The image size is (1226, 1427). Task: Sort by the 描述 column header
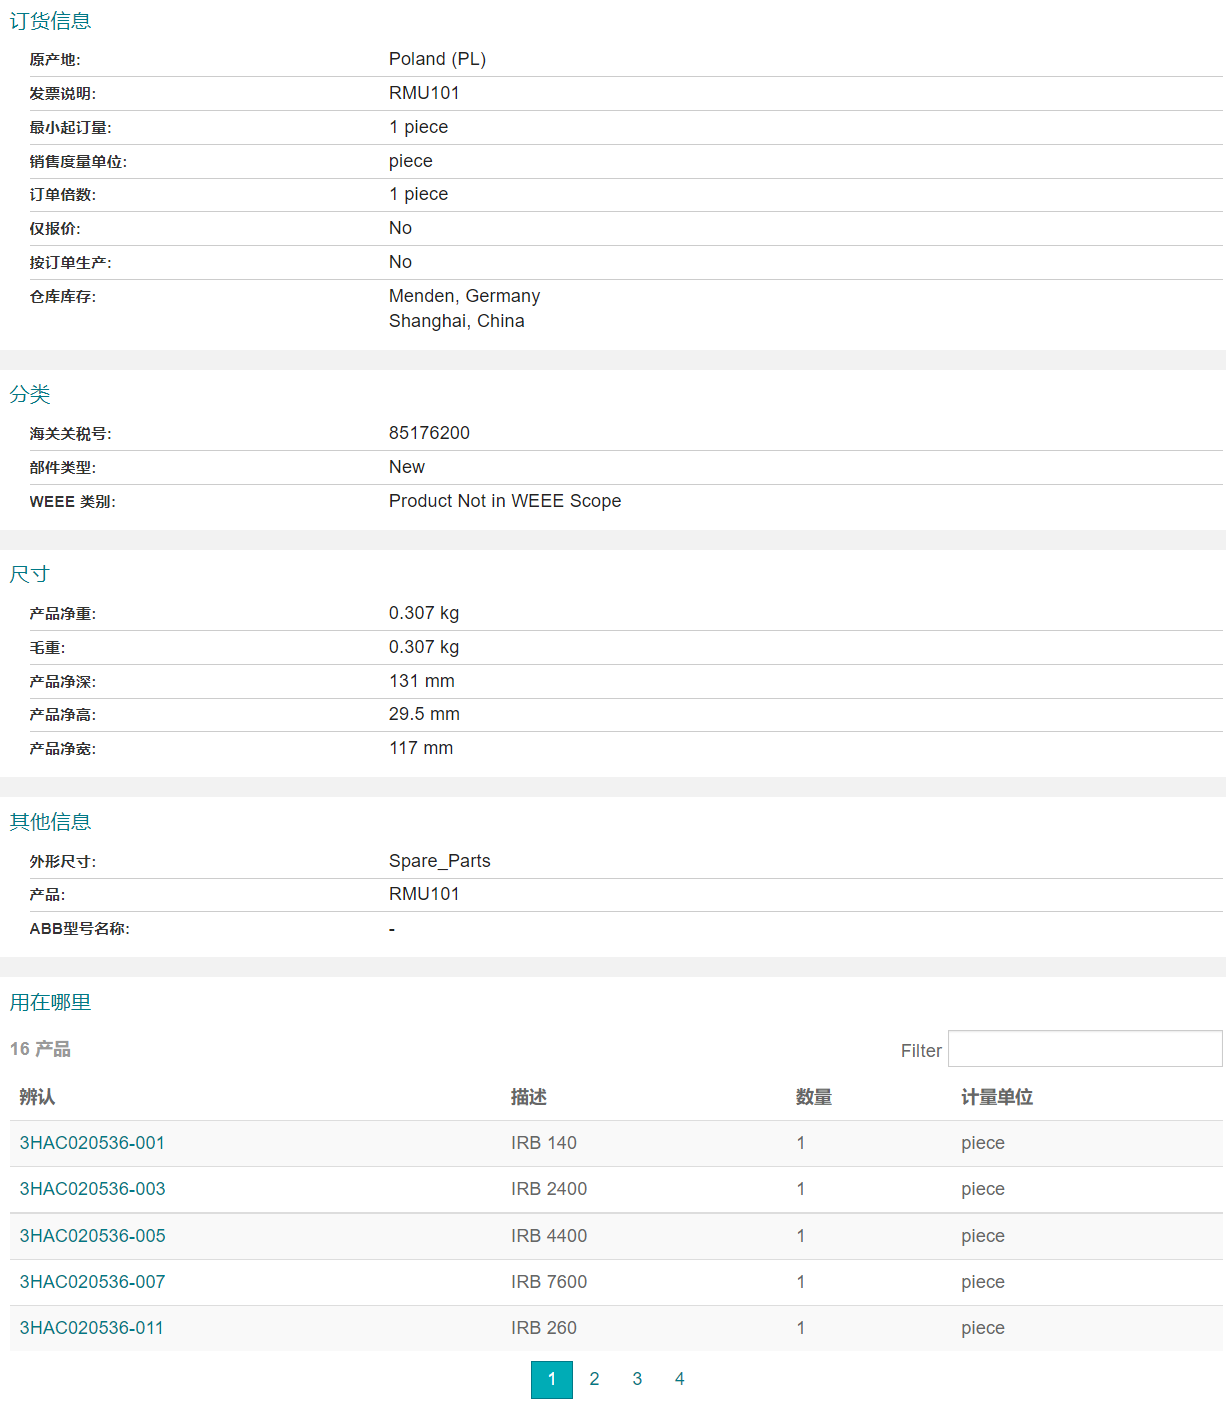pos(528,1097)
